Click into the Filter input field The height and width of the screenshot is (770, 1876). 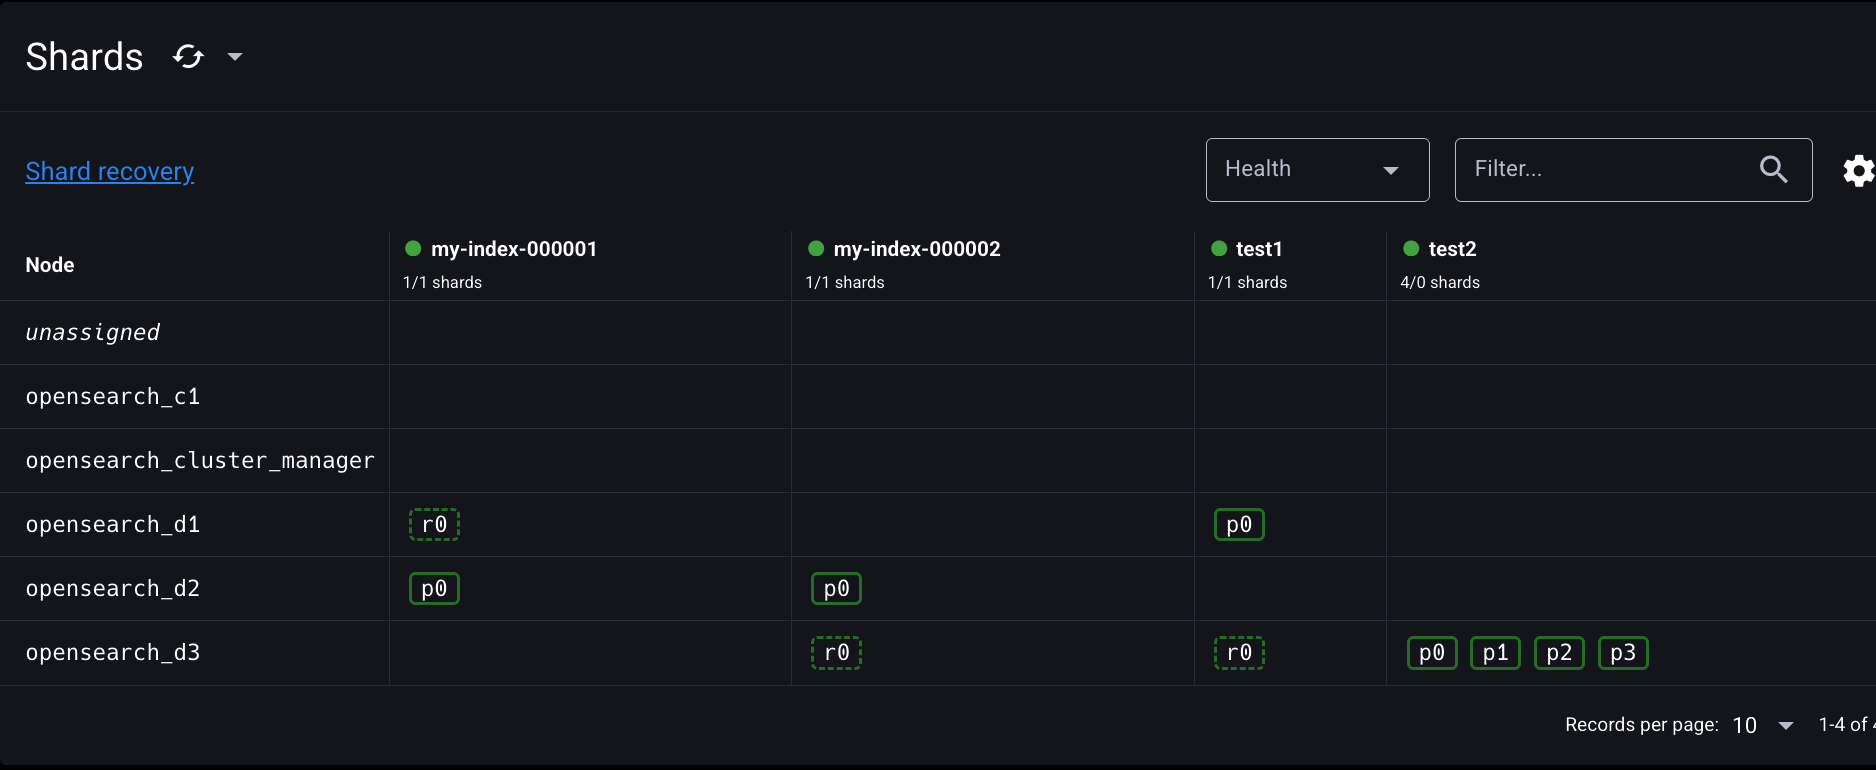pos(1605,170)
